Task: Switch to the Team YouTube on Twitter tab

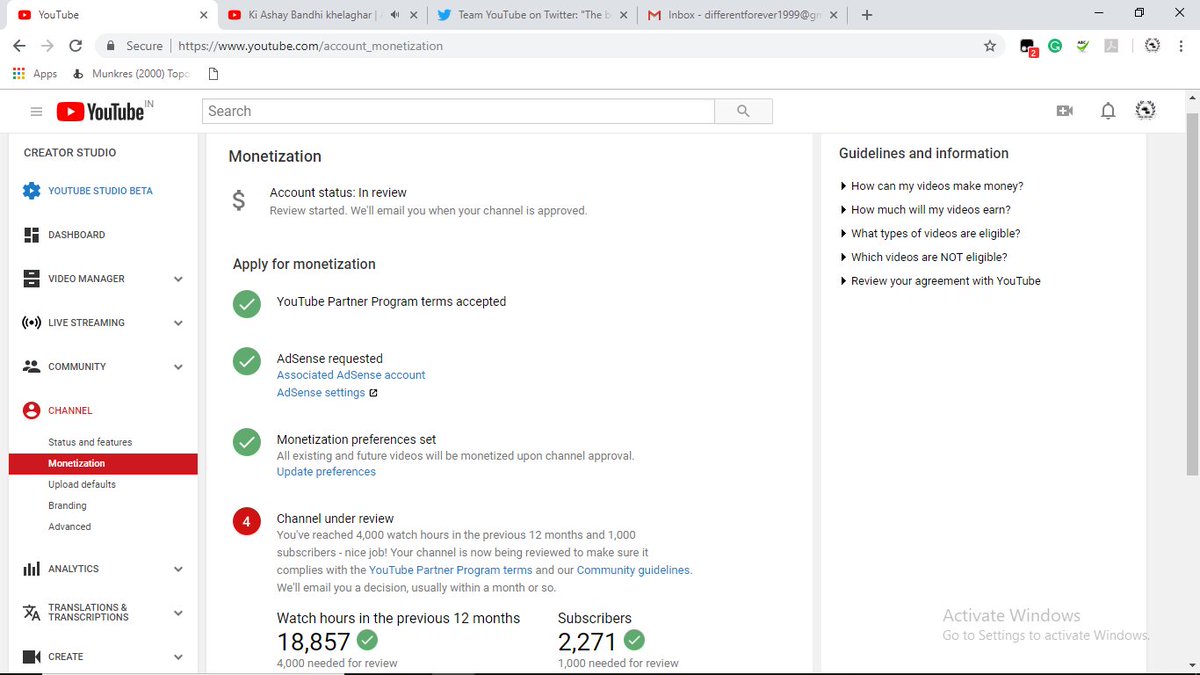Action: coord(532,15)
